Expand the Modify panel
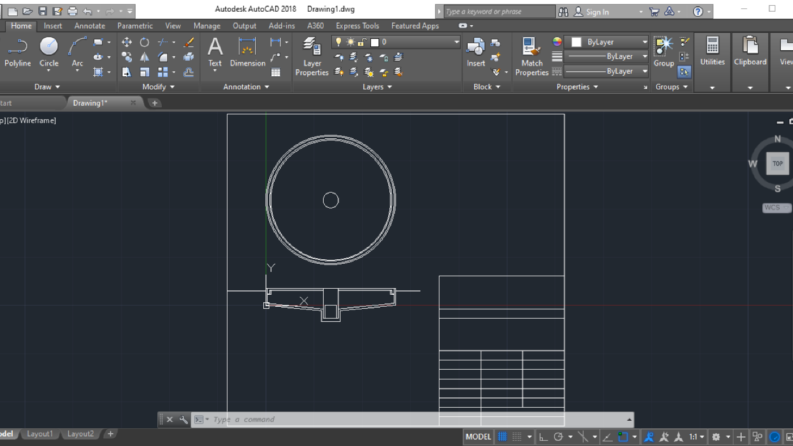Screen dimensions: 793x446 point(158,87)
